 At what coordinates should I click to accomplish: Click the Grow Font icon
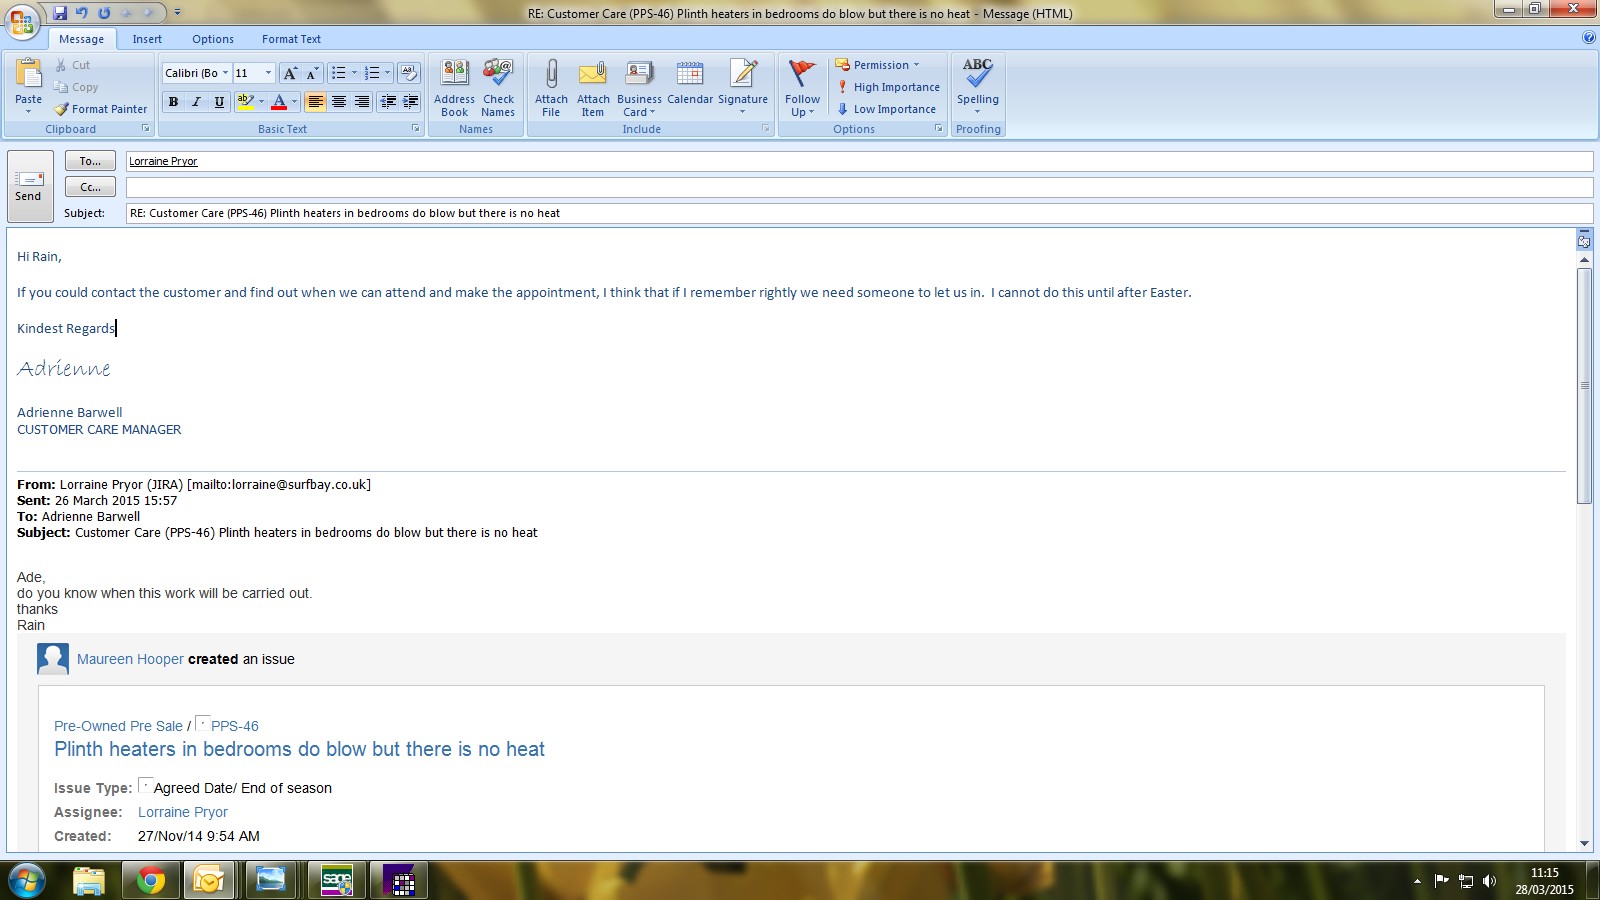290,73
